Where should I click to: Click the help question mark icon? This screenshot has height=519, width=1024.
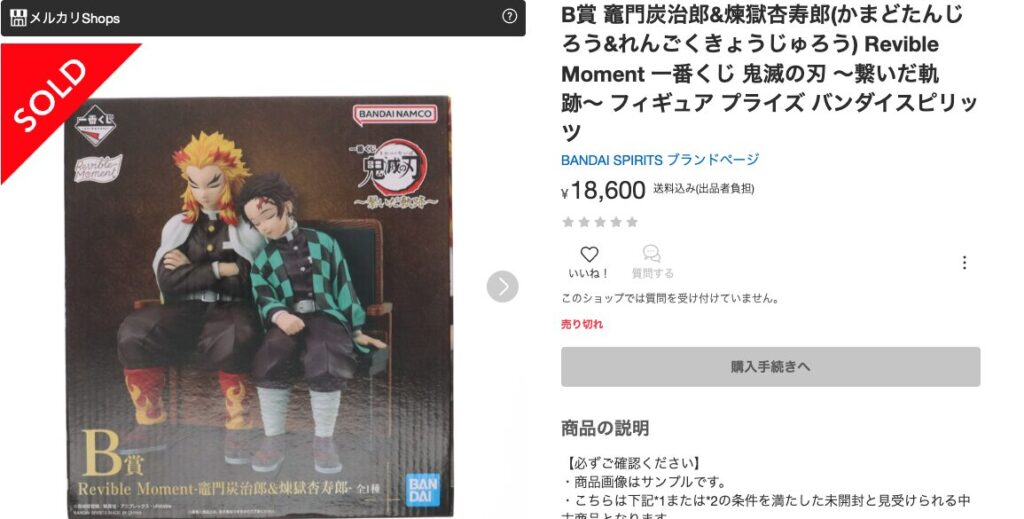[509, 17]
